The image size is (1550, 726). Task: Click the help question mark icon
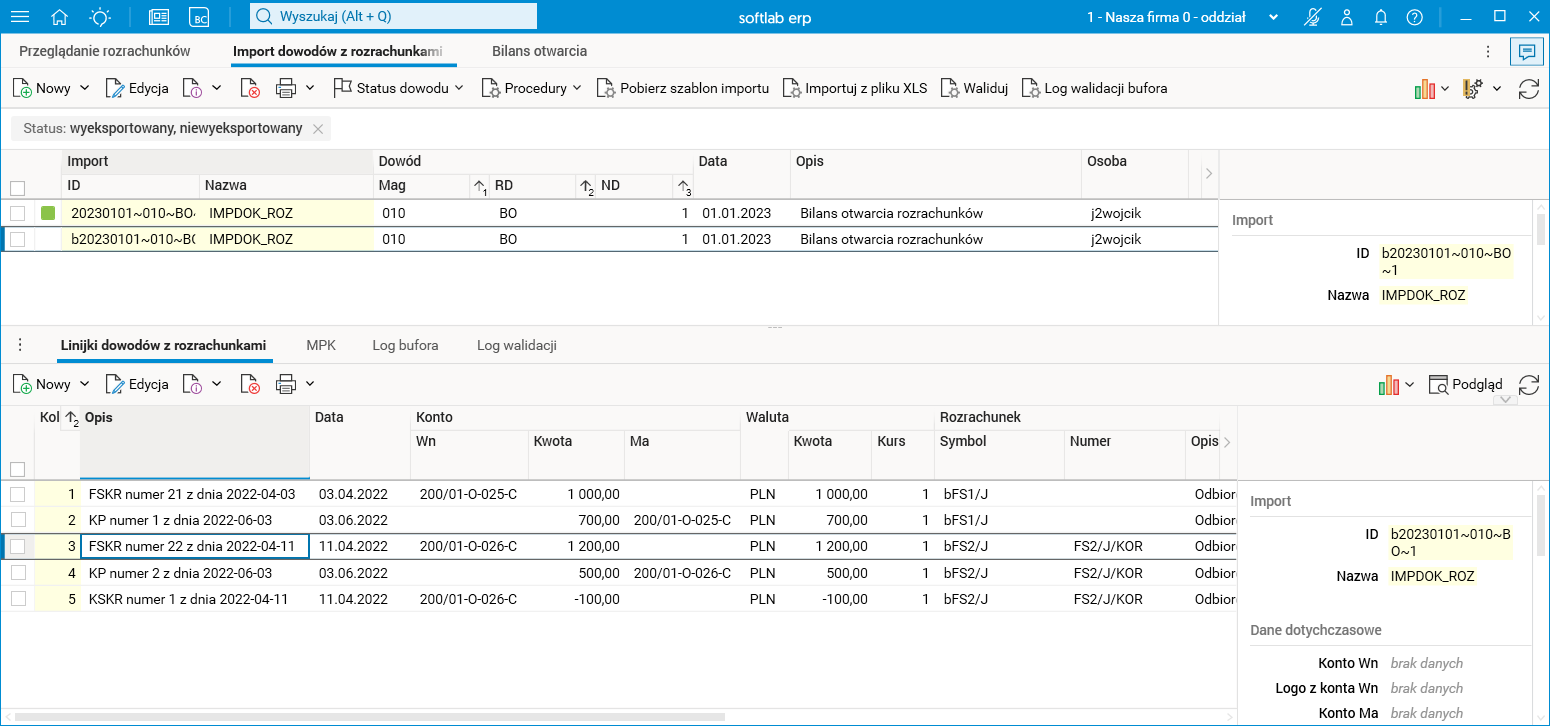[1414, 17]
